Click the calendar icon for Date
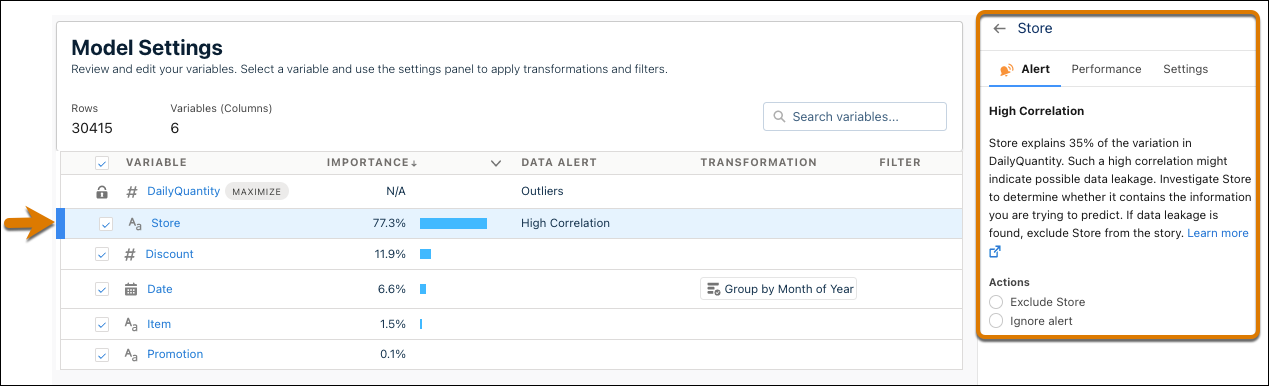Viewport: 1269px width, 386px height. click(x=131, y=289)
